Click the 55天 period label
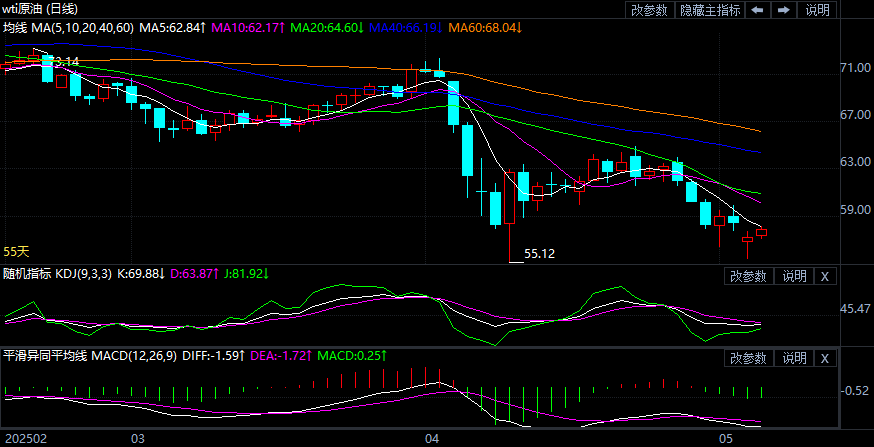The width and height of the screenshot is (874, 447). click(x=17, y=251)
